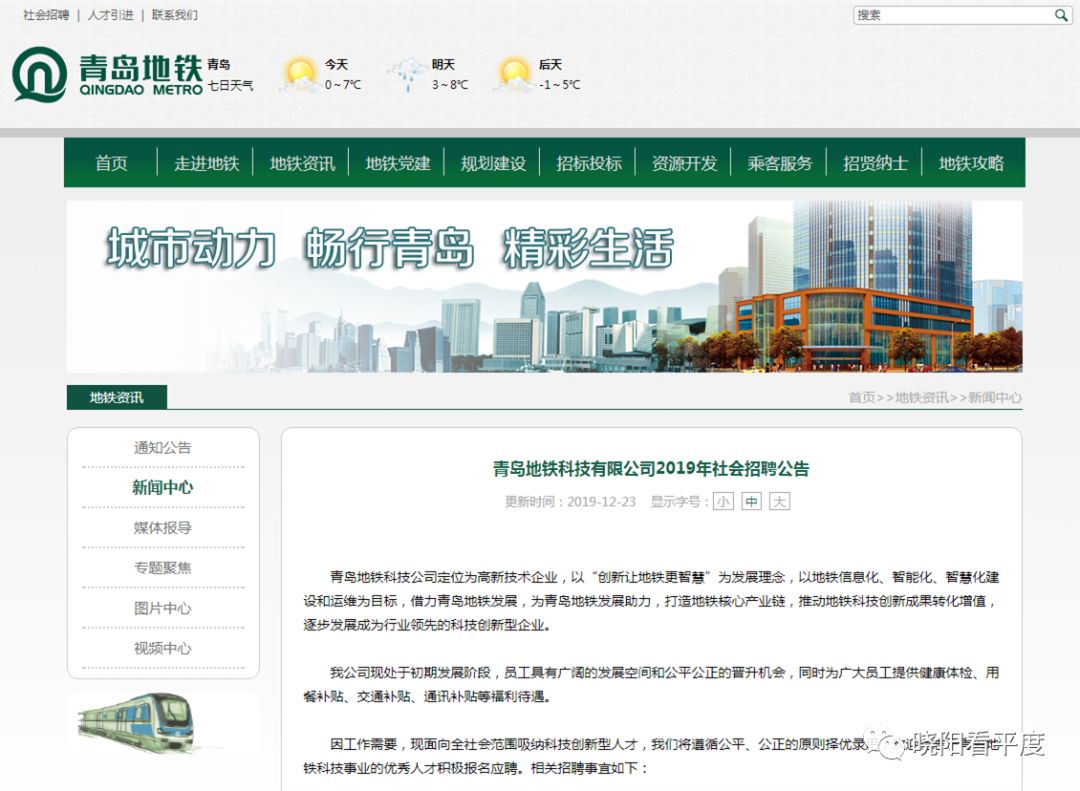Open the 乘客服务 navigation menu
The image size is (1080, 791).
click(x=780, y=163)
